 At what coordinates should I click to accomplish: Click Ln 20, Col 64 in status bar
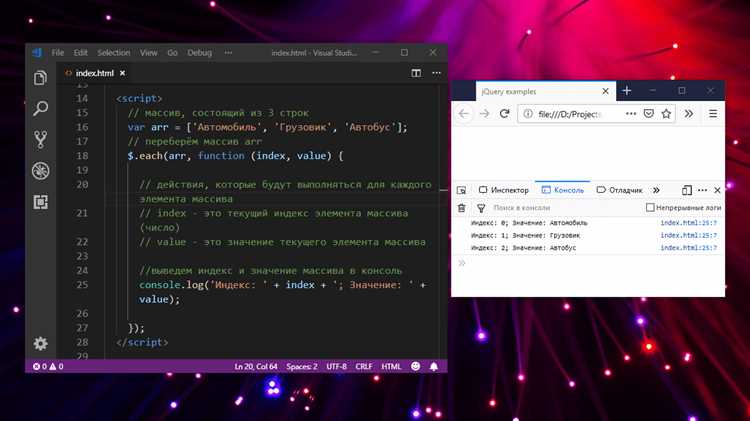point(255,366)
